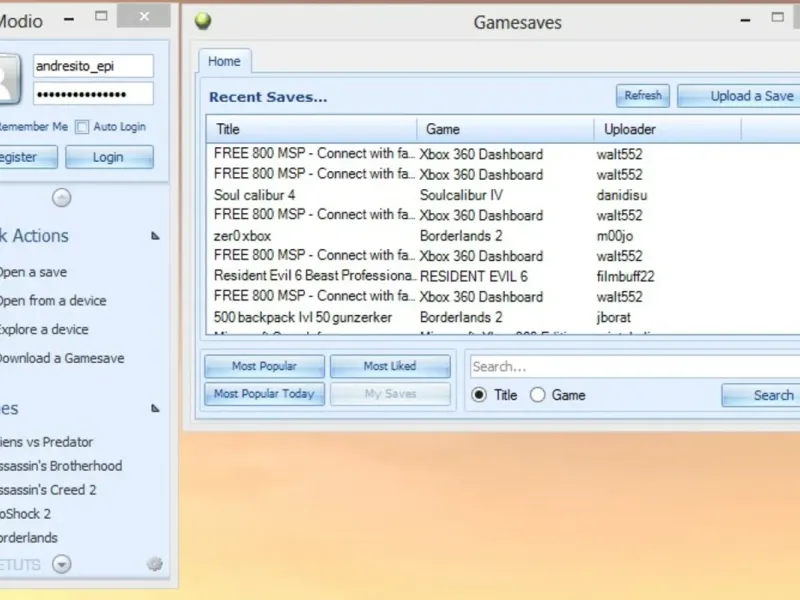Screen dimensions: 800x600
Task: Open Download a Gamesave quick action
Action: [x=61, y=358]
